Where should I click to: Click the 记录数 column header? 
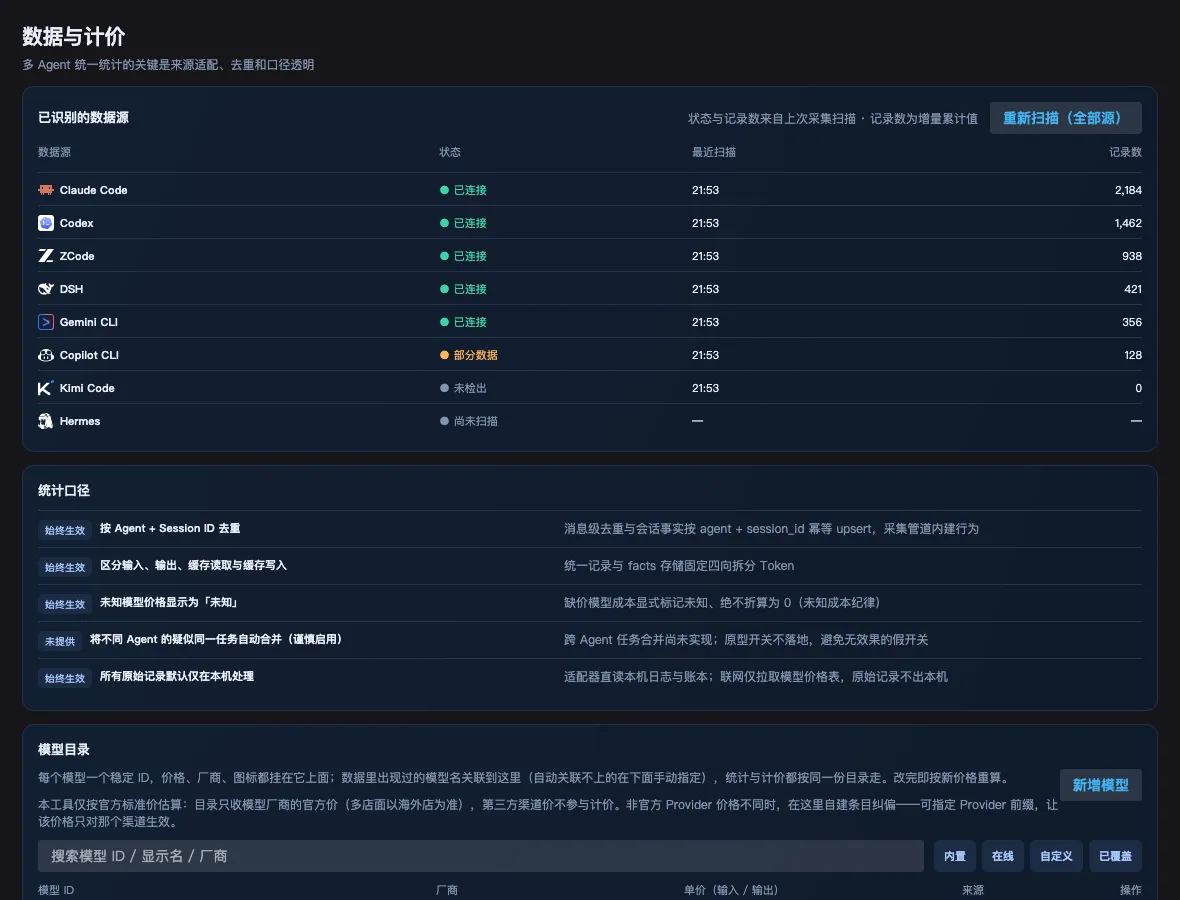[x=1125, y=152]
